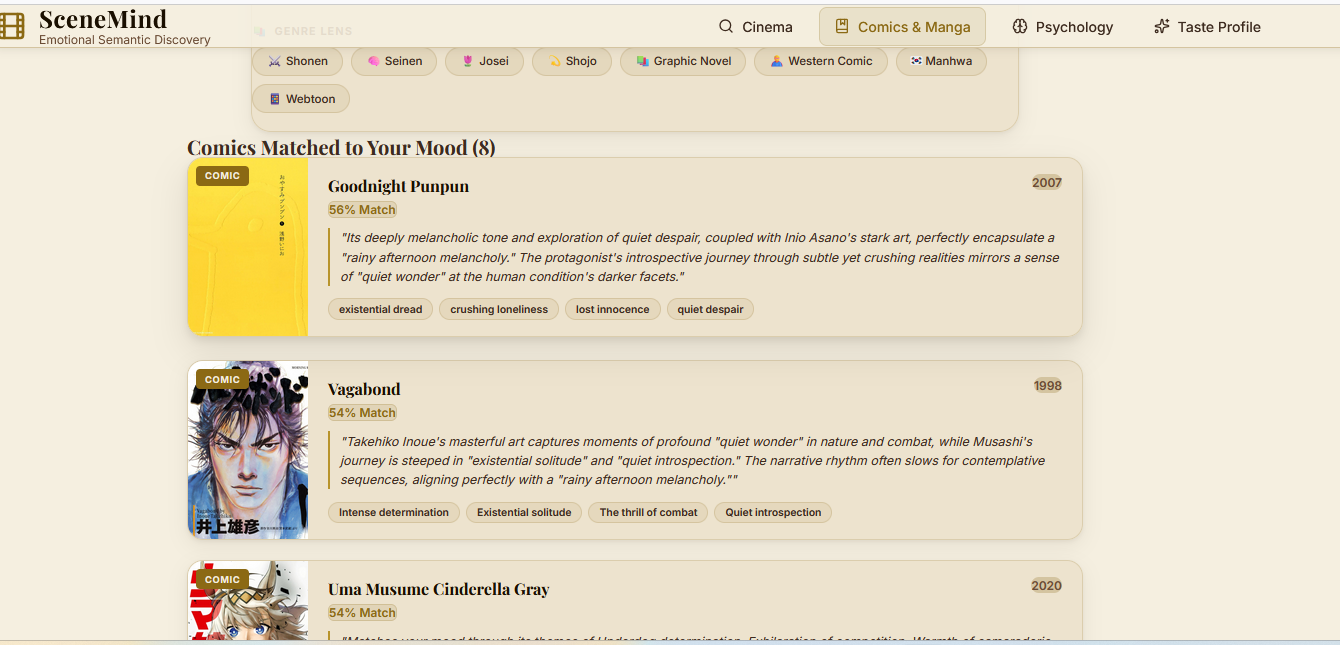Click the Vagabond cover image
This screenshot has height=645, width=1340.
coord(248,450)
